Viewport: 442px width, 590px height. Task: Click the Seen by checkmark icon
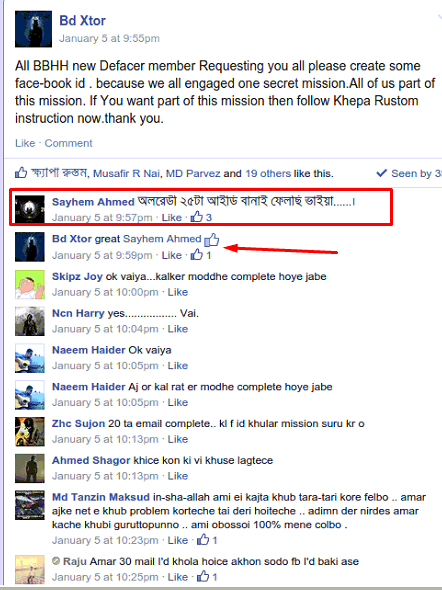coord(381,173)
